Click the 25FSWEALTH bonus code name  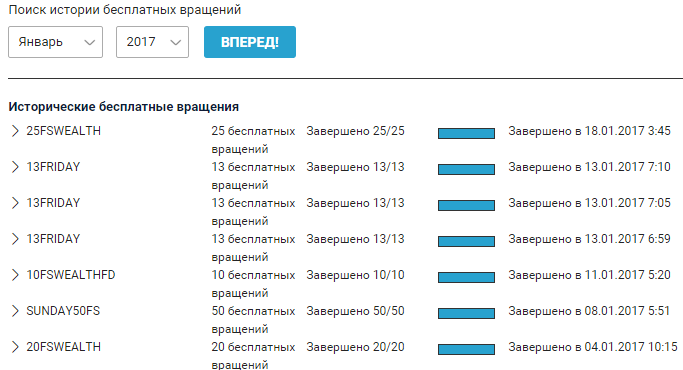64,131
